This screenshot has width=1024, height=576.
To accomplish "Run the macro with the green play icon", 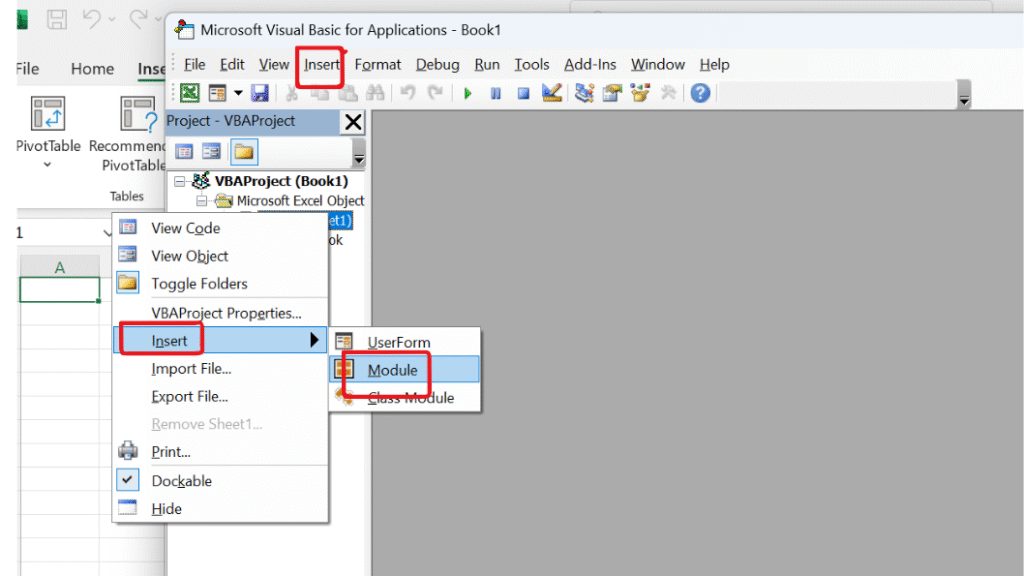I will click(468, 93).
